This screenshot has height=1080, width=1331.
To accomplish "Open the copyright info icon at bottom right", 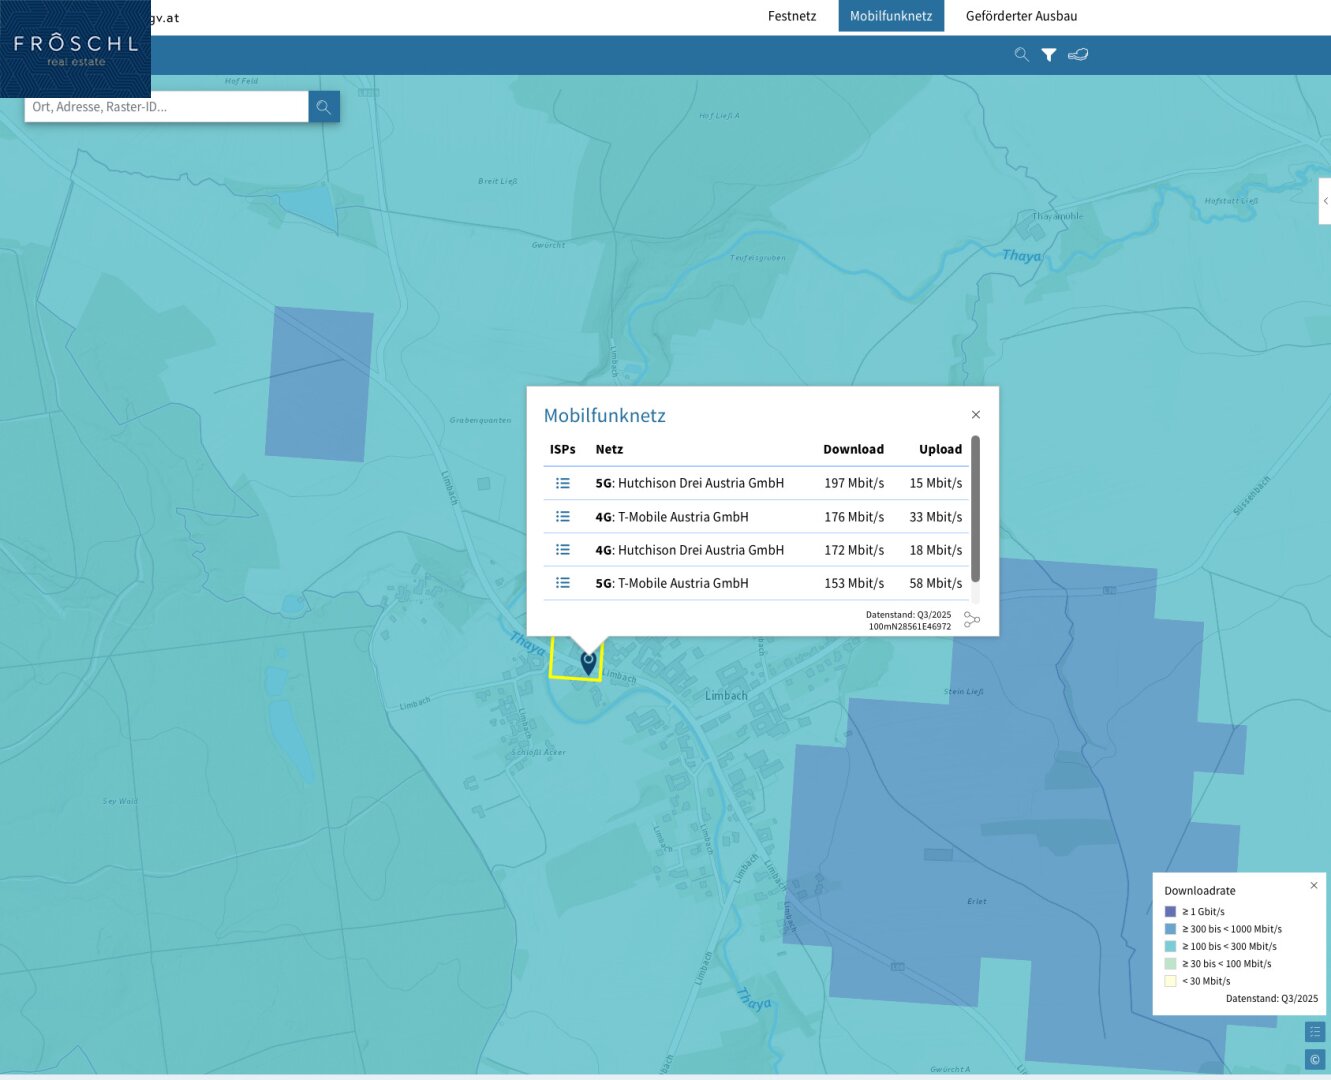I will [x=1315, y=1059].
